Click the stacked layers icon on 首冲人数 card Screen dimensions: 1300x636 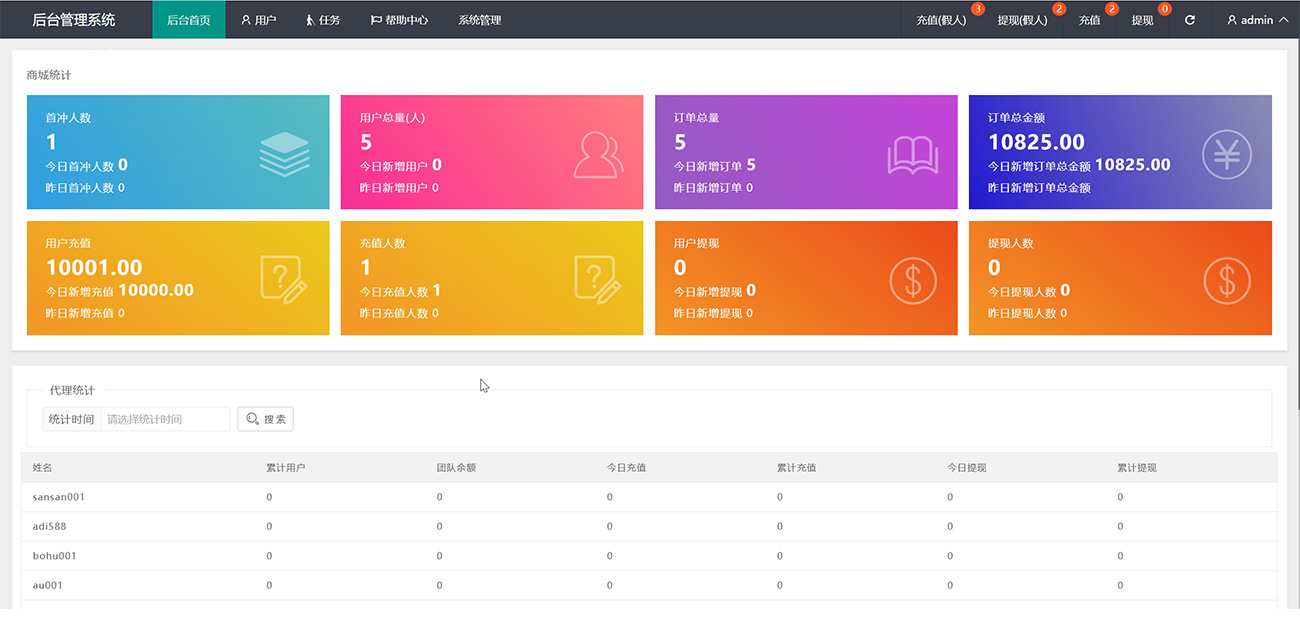pyautogui.click(x=284, y=154)
